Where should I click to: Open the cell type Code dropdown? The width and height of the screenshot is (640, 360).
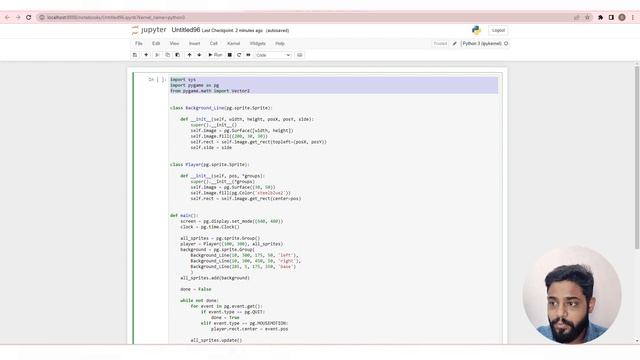(273, 55)
